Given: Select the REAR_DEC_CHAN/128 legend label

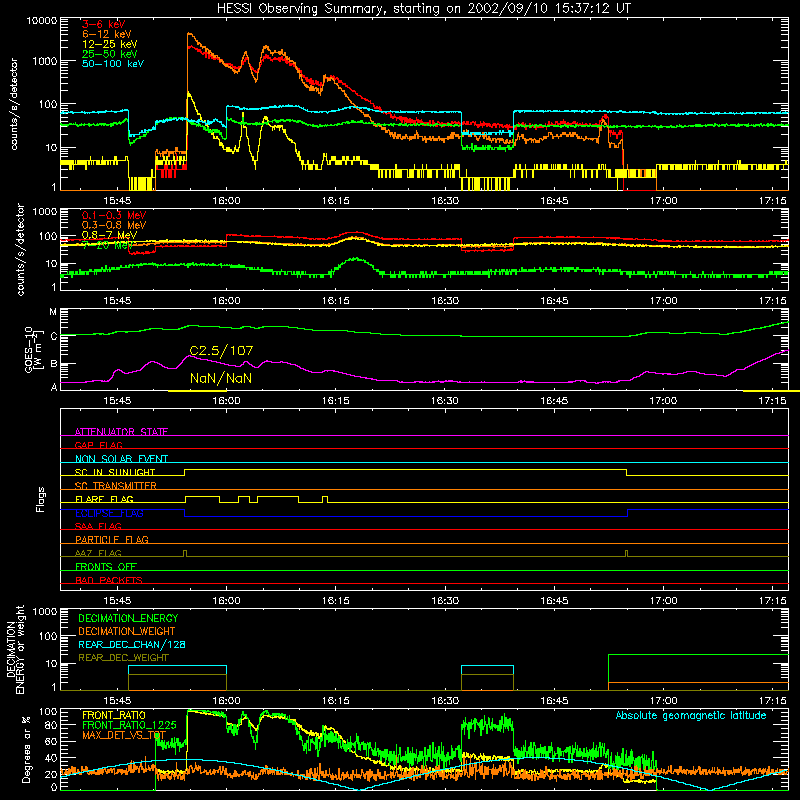Looking at the screenshot, I should [132, 644].
